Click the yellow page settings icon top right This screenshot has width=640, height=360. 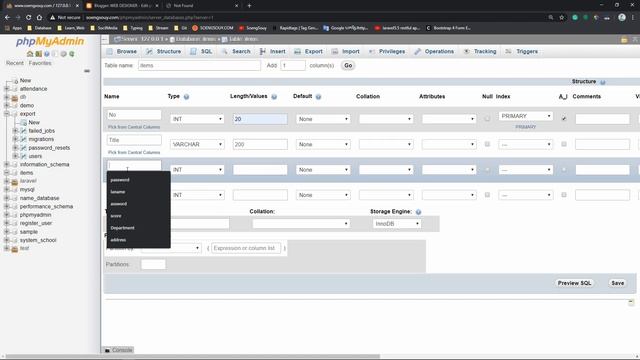coord(624,40)
